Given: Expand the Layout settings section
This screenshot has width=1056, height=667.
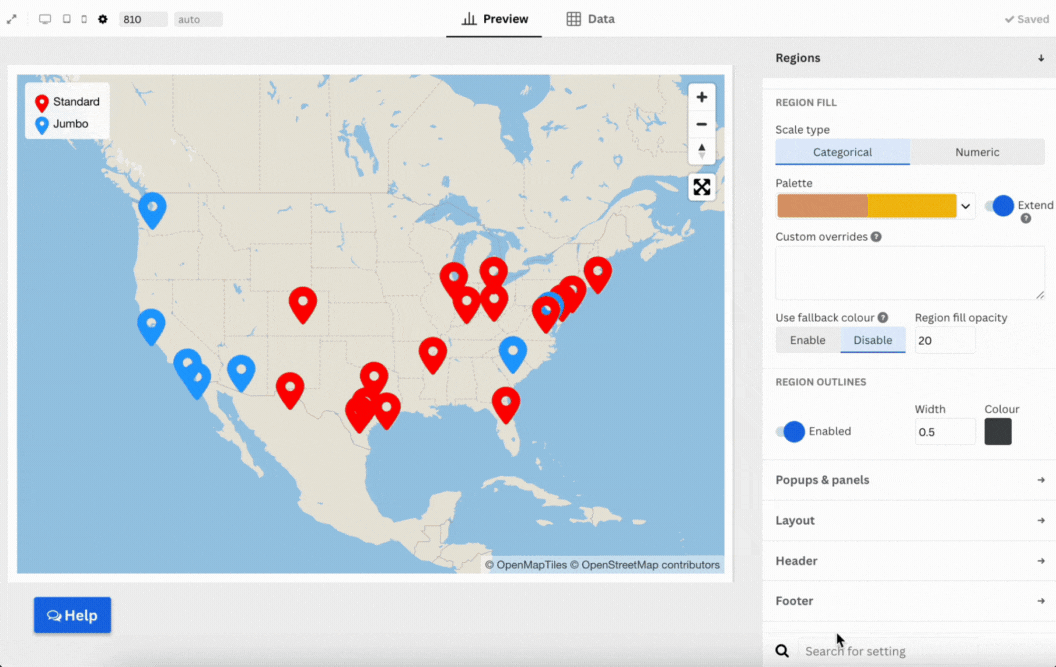Looking at the screenshot, I should 909,520.
